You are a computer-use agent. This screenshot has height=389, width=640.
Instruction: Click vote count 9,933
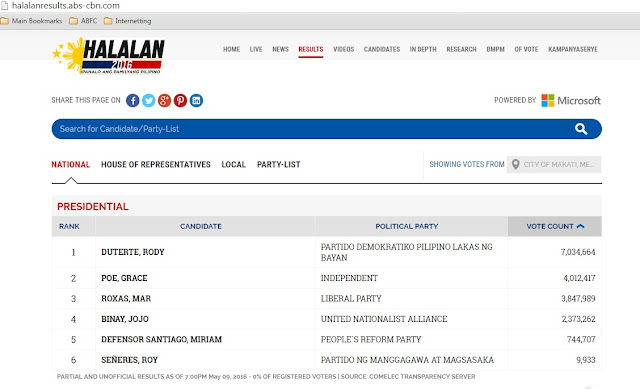586,360
